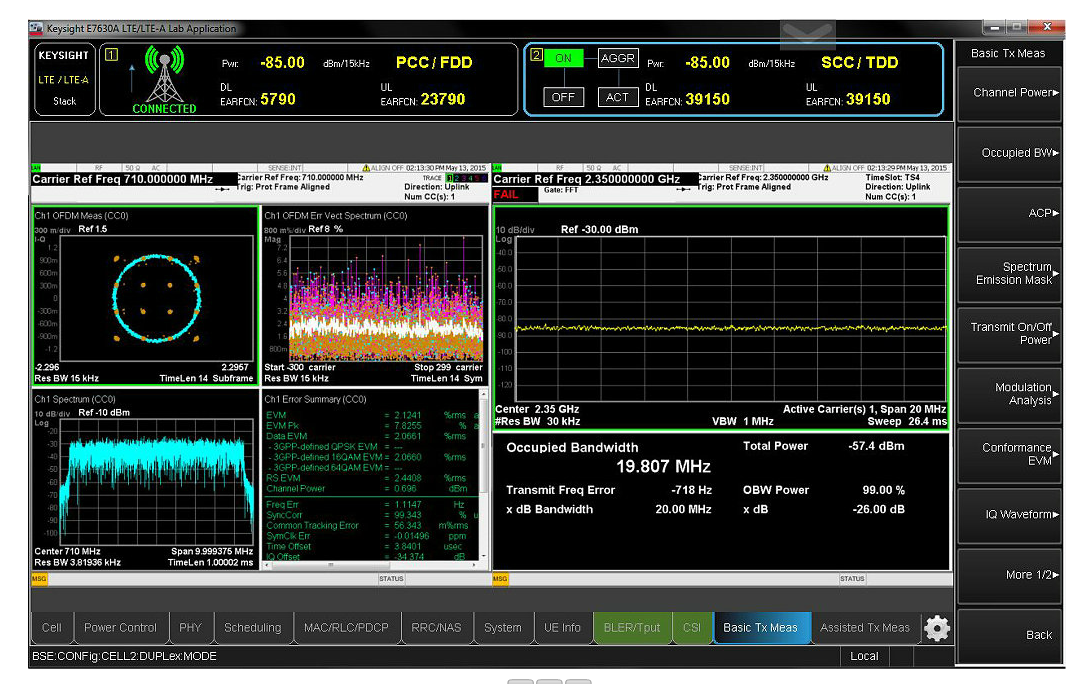
Task: Click the left MSG indicator icon
Action: click(39, 578)
